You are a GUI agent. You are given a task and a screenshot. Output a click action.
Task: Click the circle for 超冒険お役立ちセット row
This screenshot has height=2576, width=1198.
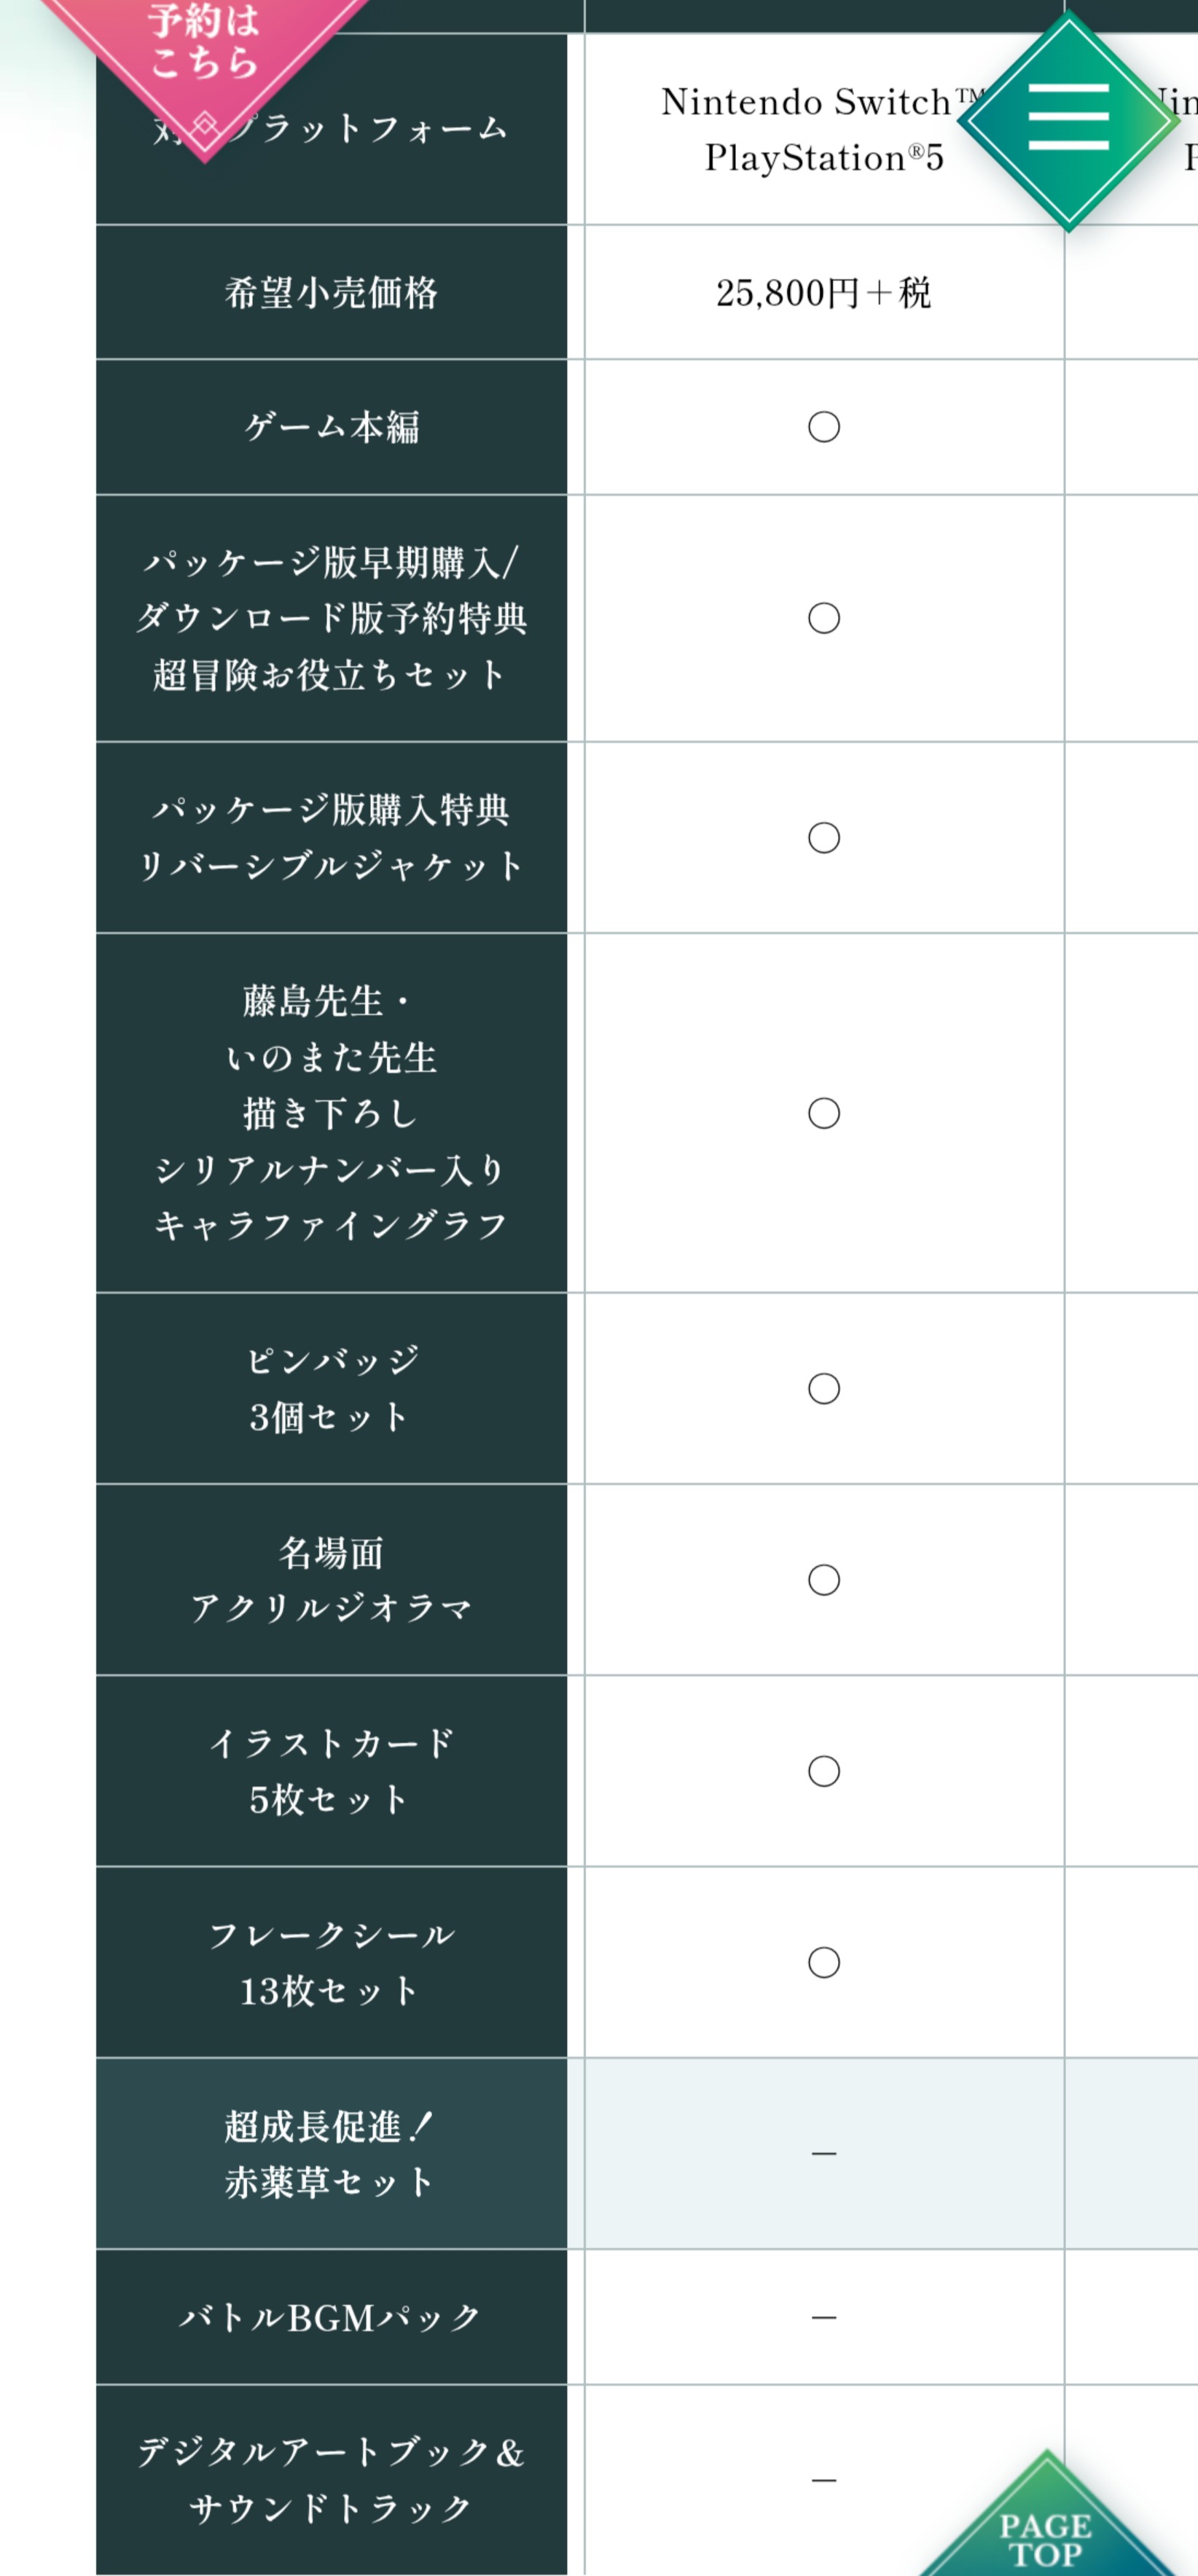[x=824, y=618]
